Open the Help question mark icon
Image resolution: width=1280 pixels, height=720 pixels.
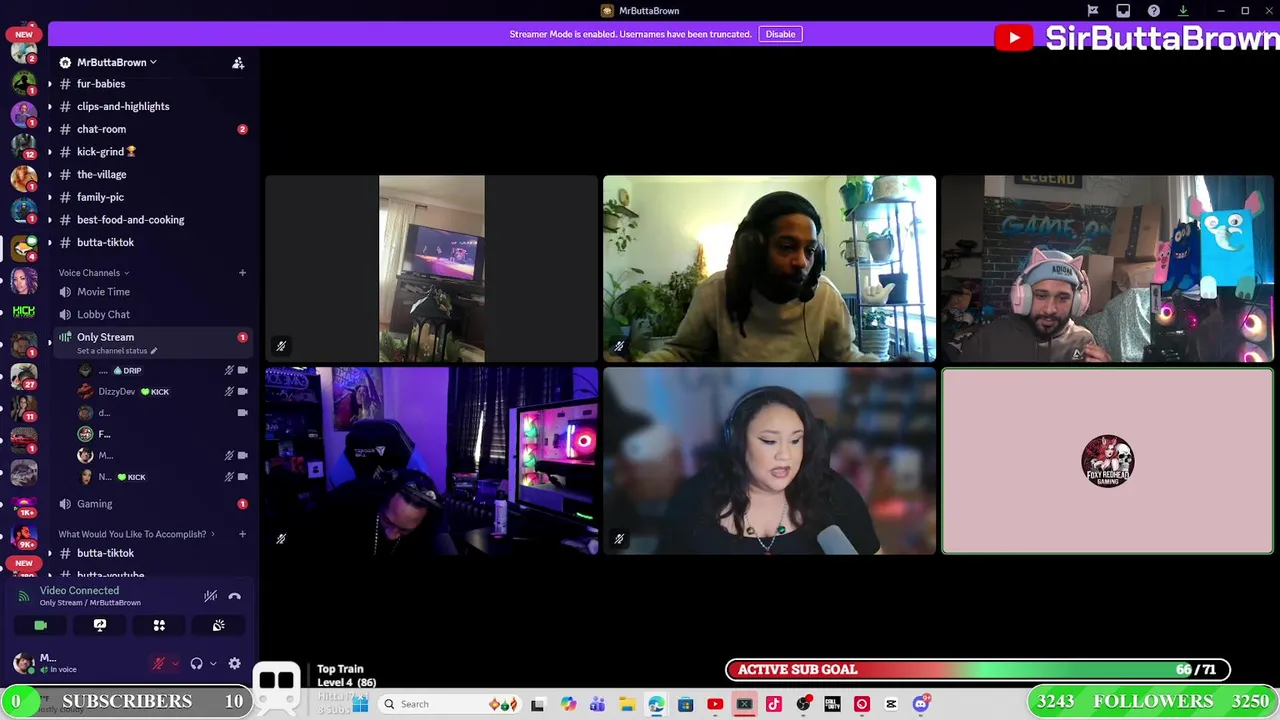1154,11
